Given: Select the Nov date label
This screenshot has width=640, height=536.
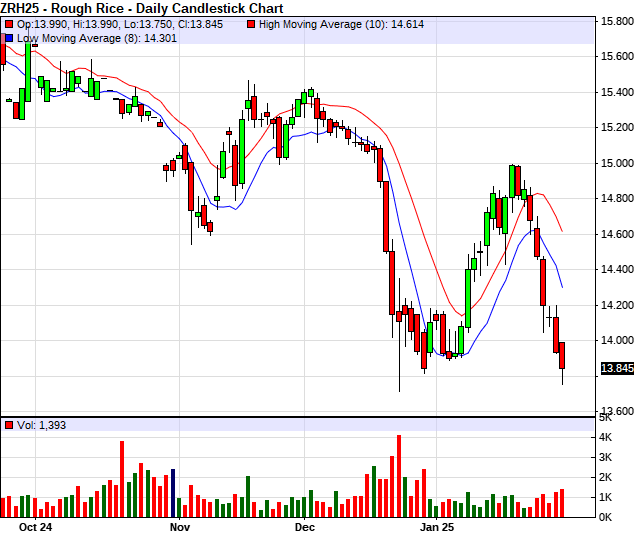Looking at the screenshot, I should (x=179, y=525).
